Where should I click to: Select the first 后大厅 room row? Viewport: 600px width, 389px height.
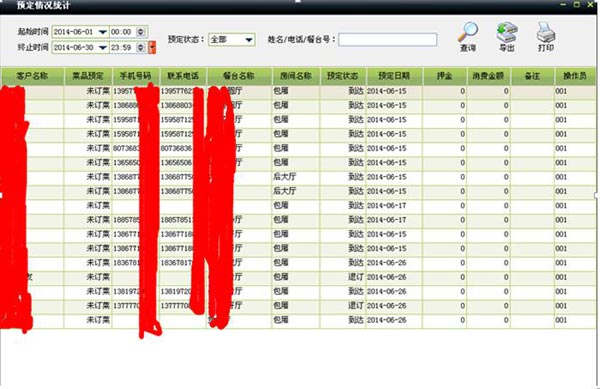(x=298, y=177)
